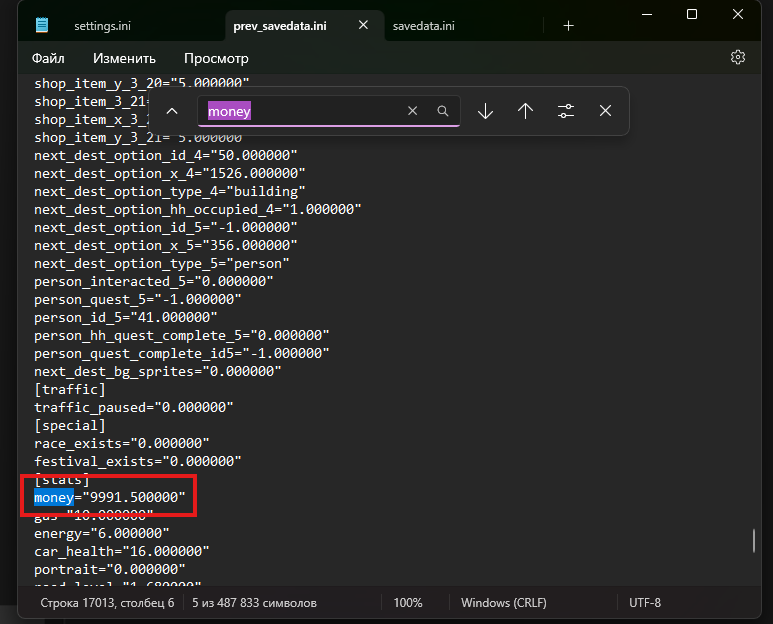Open Notepad settings via gear icon
This screenshot has width=773, height=624.
pyautogui.click(x=738, y=58)
